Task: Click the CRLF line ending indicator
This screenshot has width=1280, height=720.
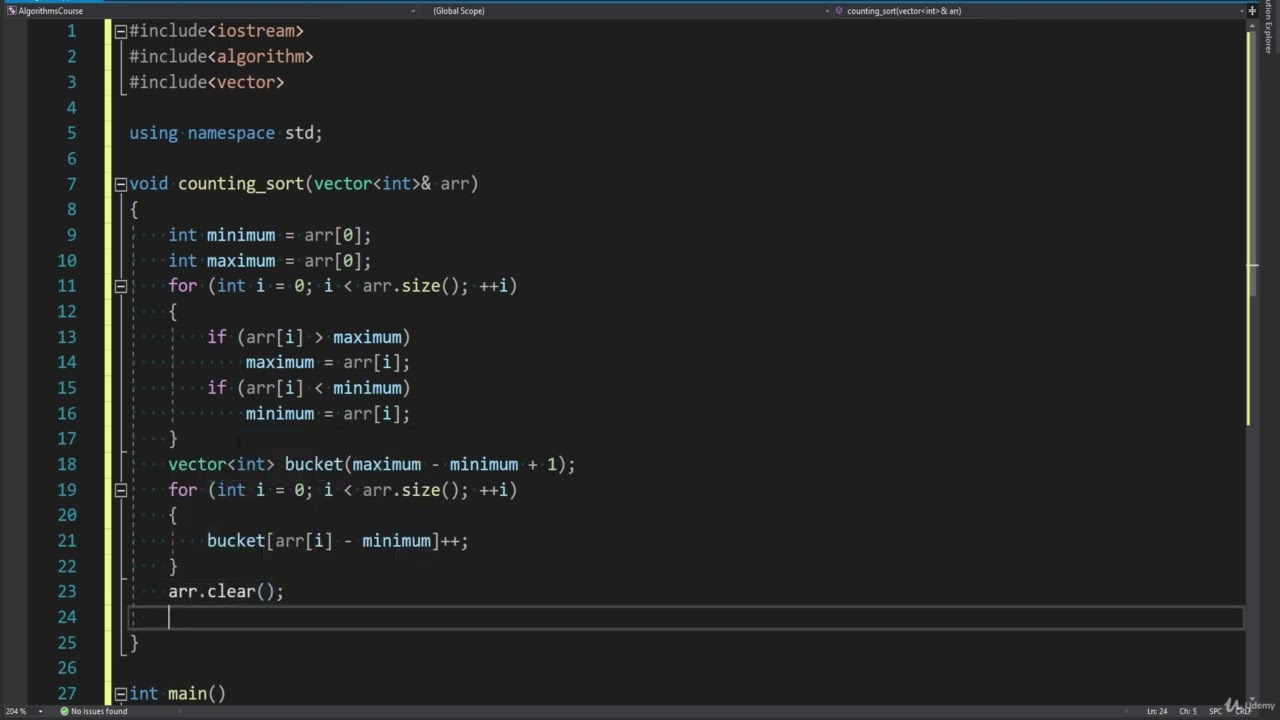Action: (1243, 712)
